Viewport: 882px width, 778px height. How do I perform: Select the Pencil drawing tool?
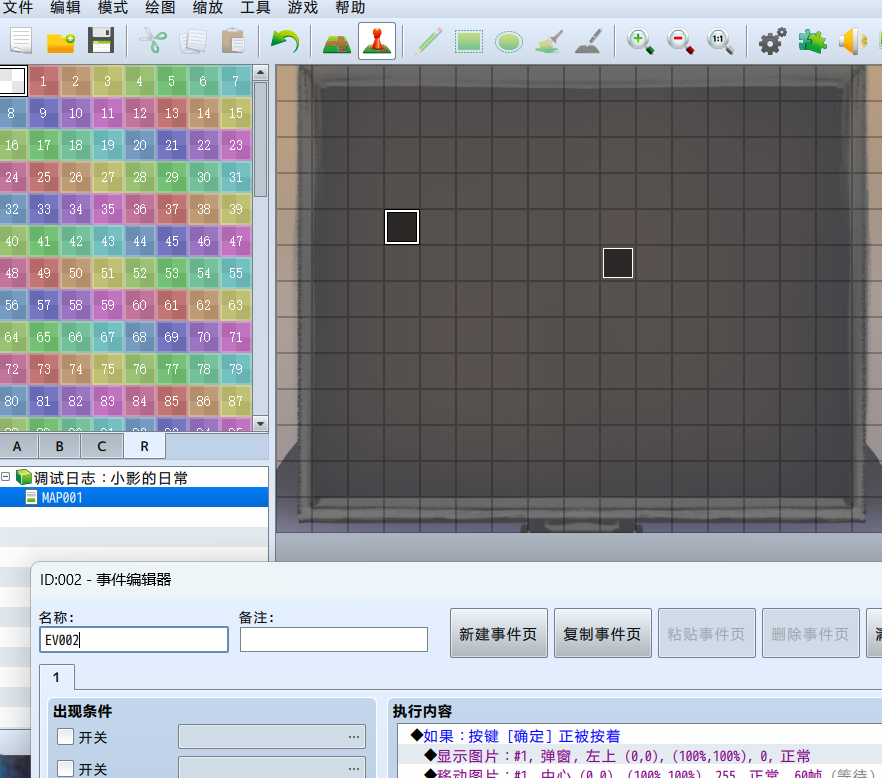[428, 41]
